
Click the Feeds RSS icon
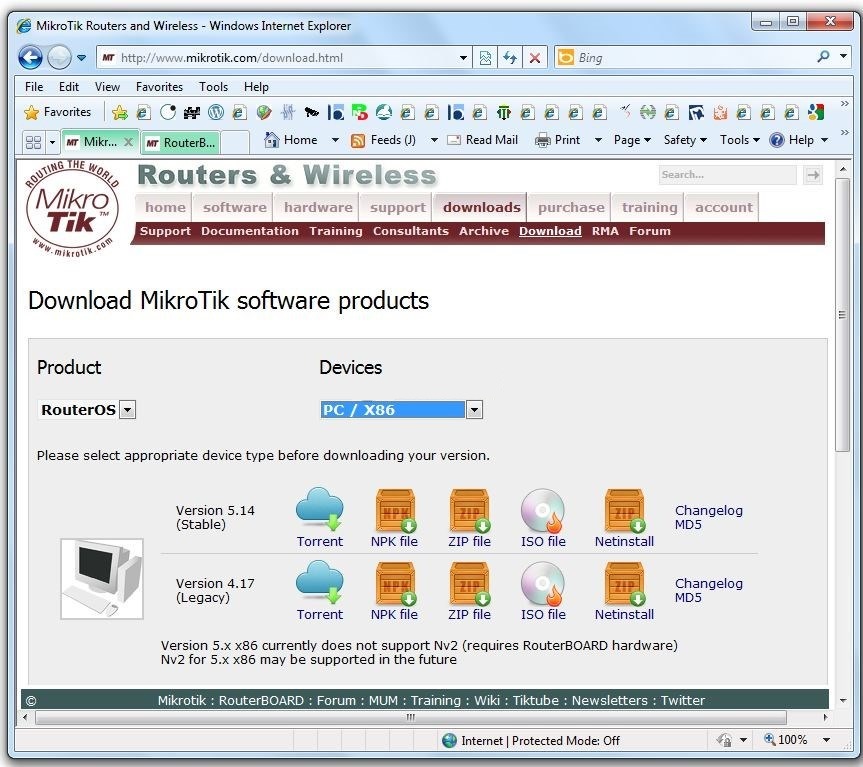coord(358,141)
